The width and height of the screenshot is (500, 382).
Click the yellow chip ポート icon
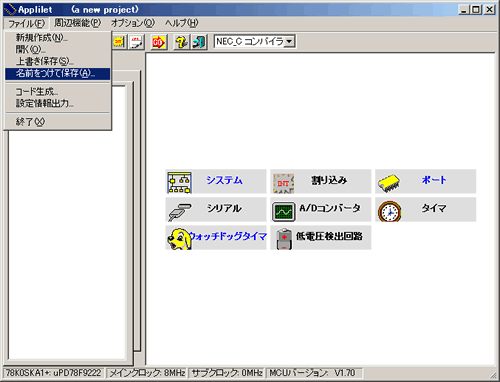tap(389, 183)
